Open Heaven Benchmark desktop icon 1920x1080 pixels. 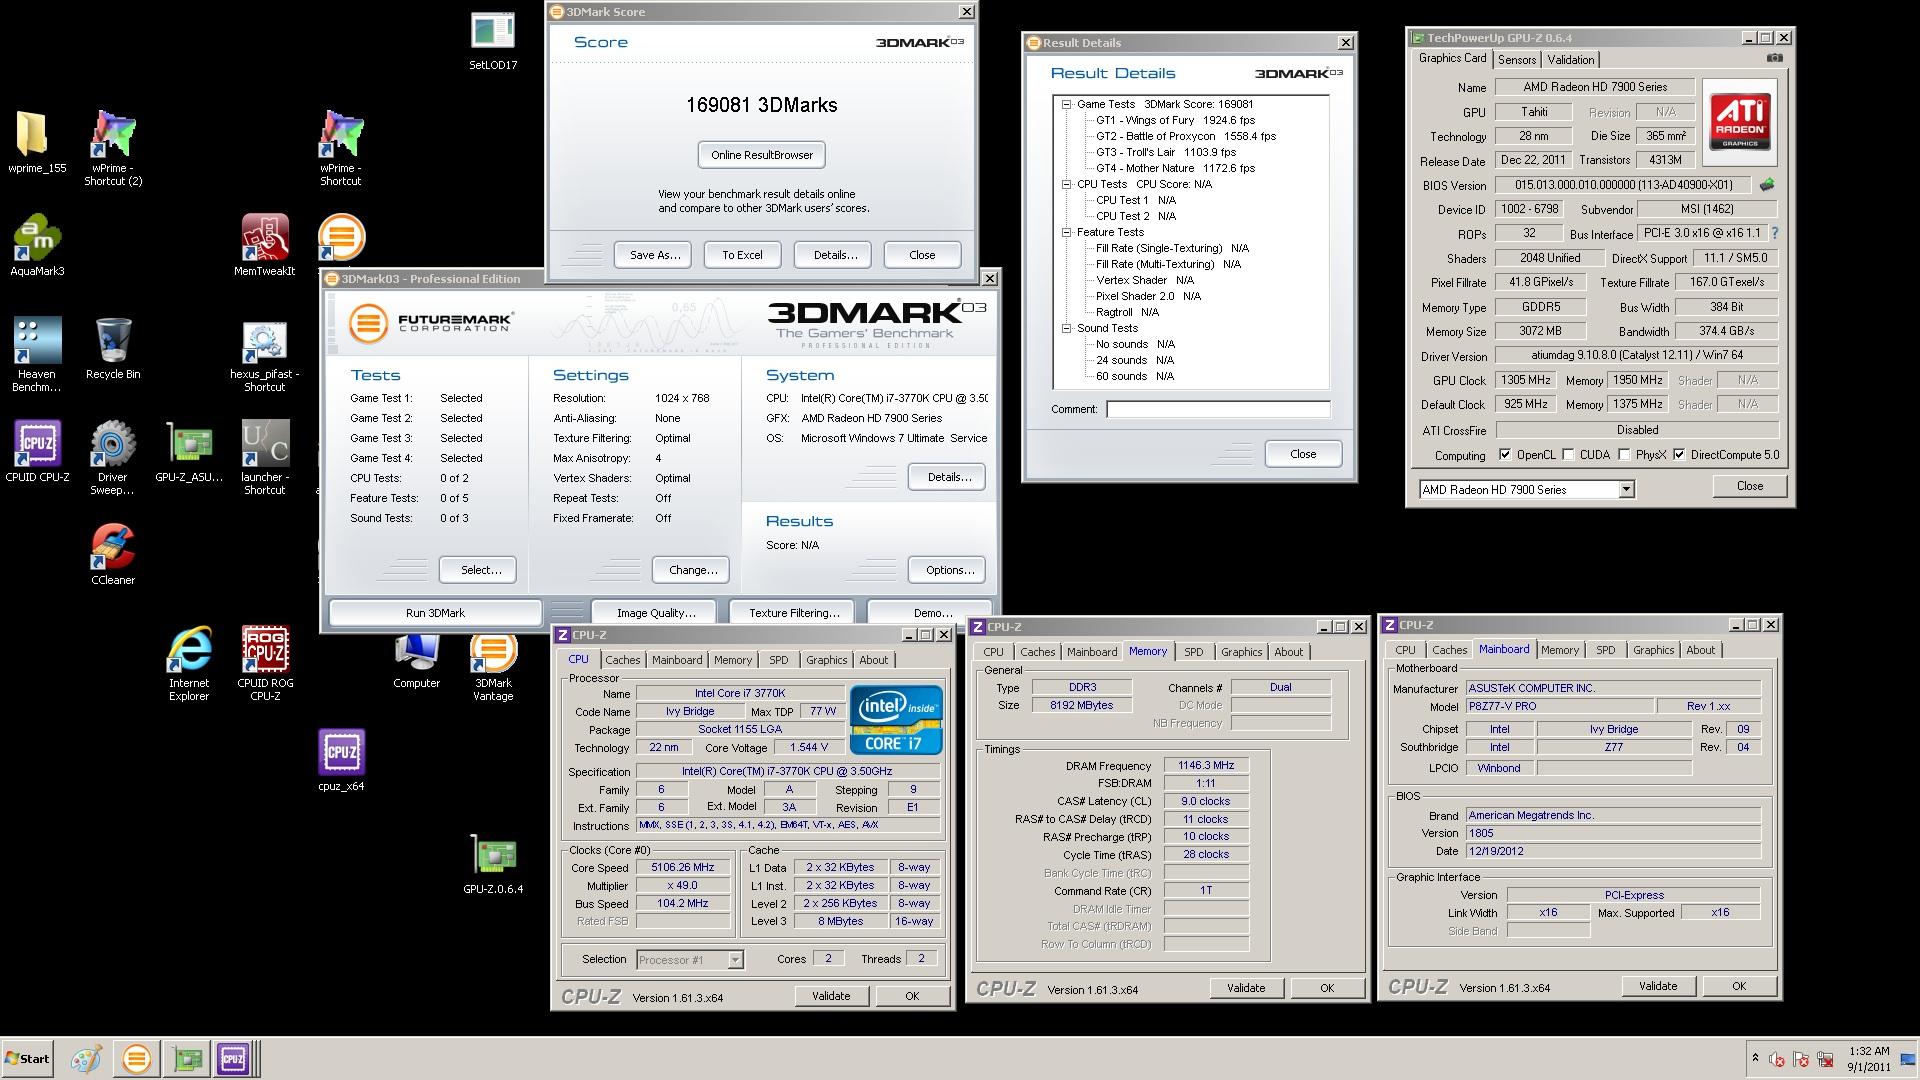tap(37, 354)
